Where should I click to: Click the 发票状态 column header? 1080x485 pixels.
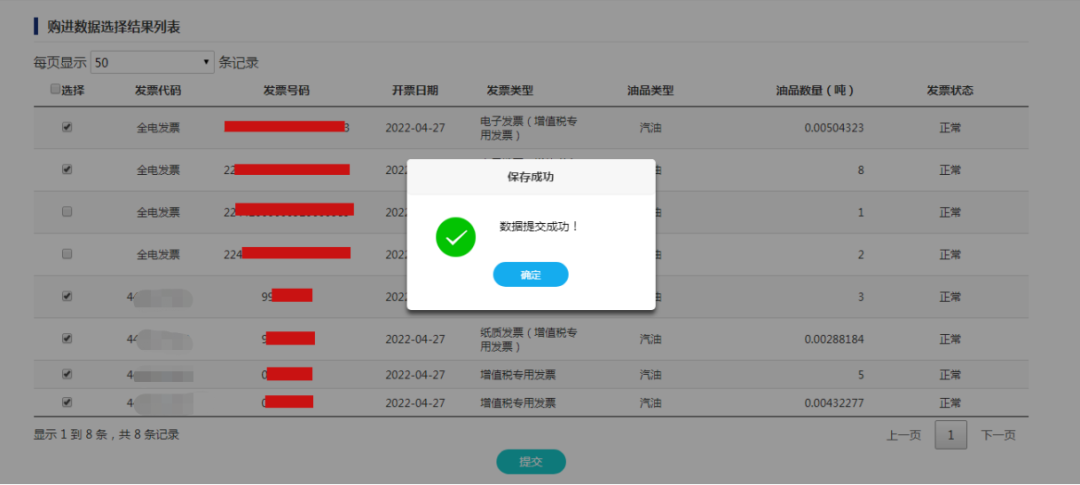tap(949, 90)
